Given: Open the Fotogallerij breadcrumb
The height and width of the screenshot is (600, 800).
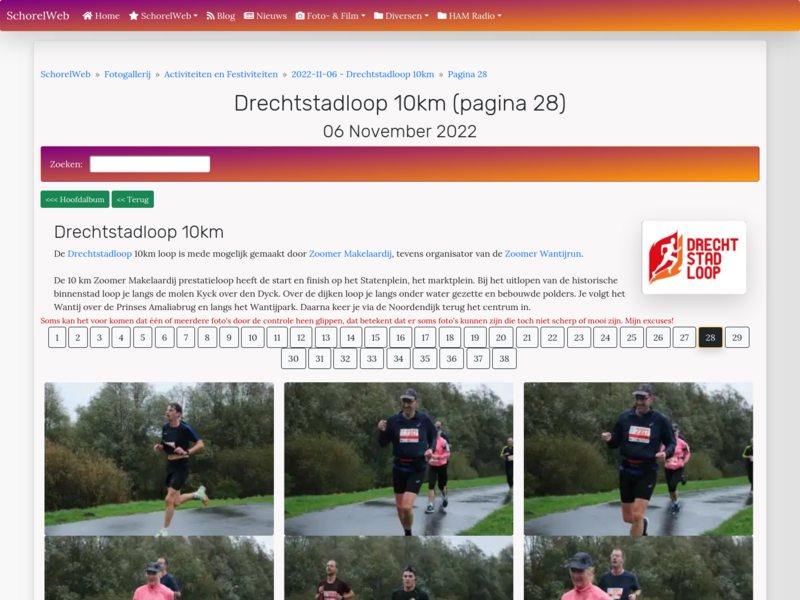Looking at the screenshot, I should tap(127, 74).
